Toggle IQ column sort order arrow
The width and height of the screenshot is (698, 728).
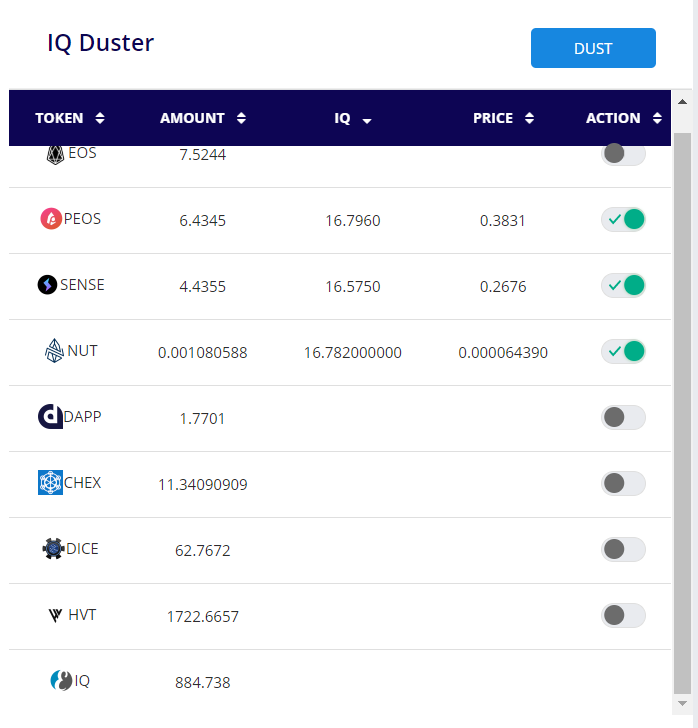point(367,121)
